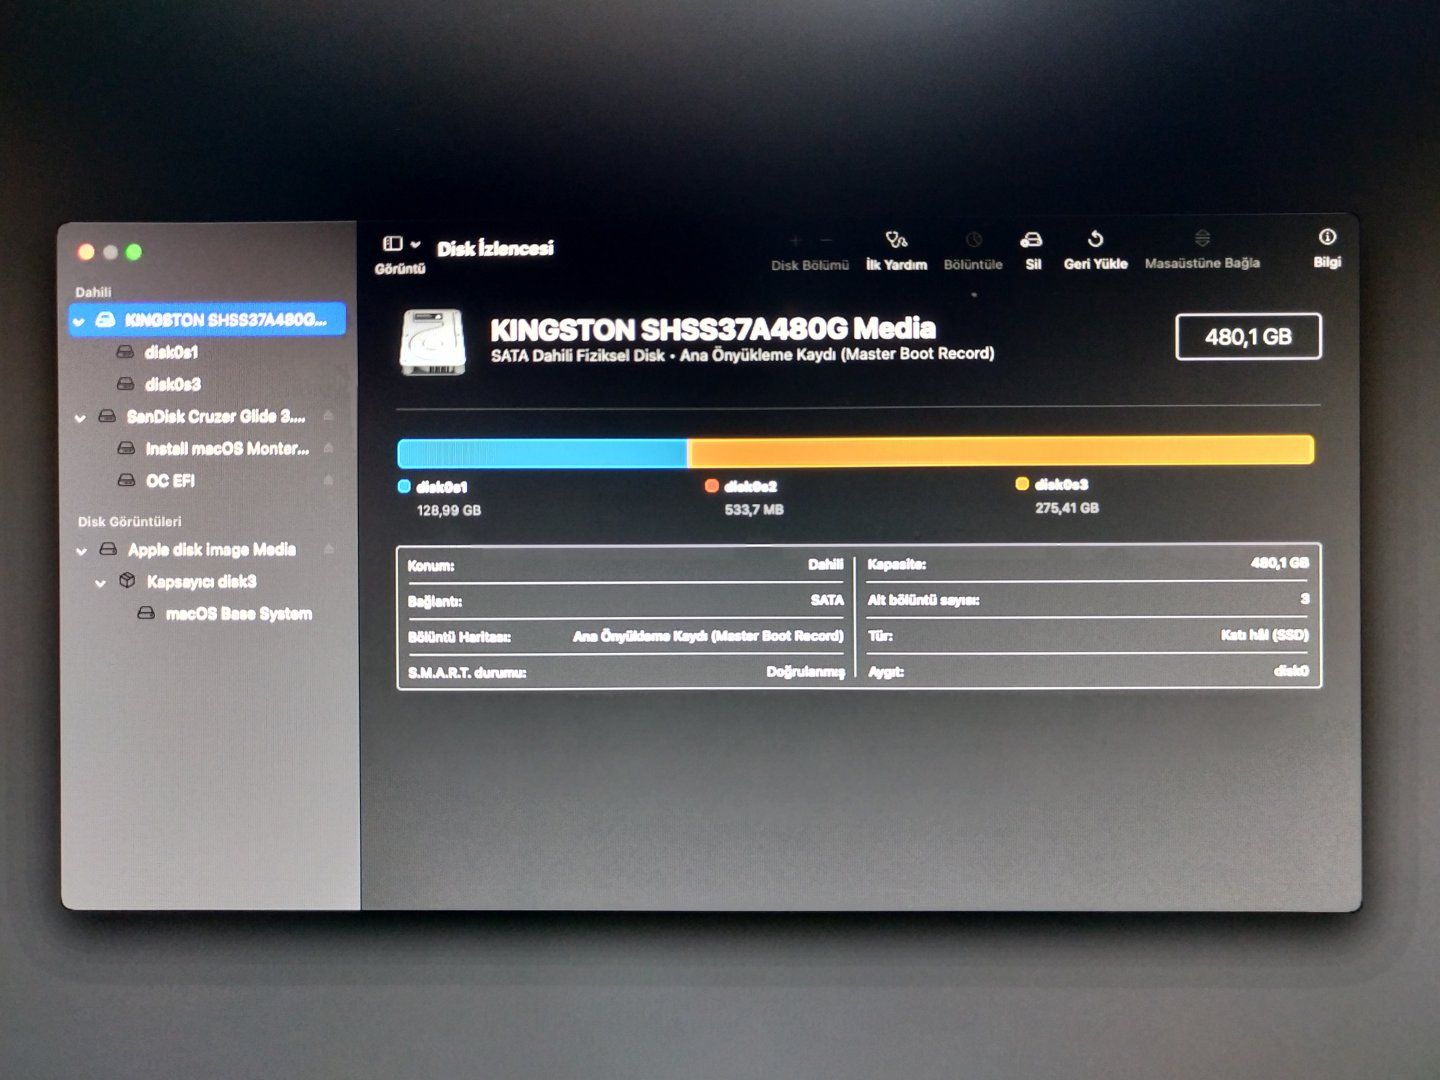The image size is (1440, 1080).
Task: Collapse the SanDisk Cruzer Glide tree
Action: tap(80, 418)
